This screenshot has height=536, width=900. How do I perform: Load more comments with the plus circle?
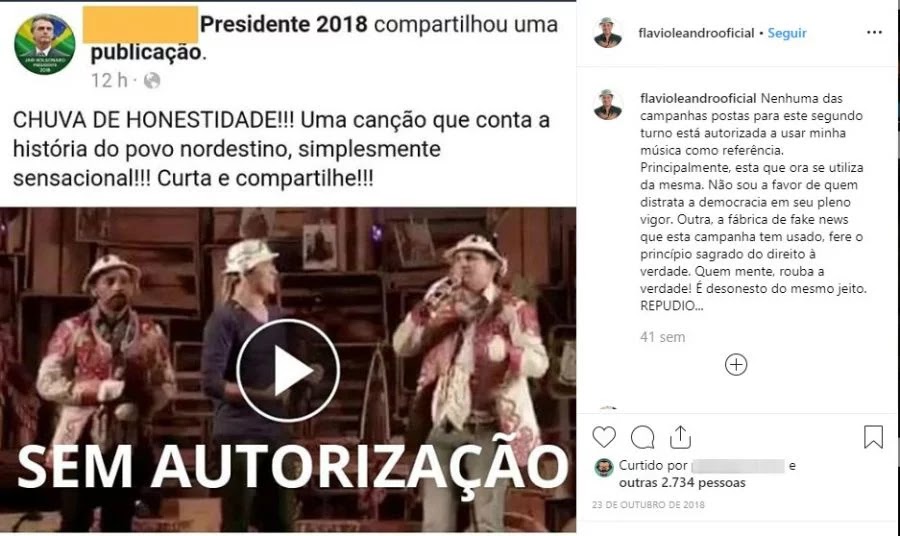(x=736, y=364)
